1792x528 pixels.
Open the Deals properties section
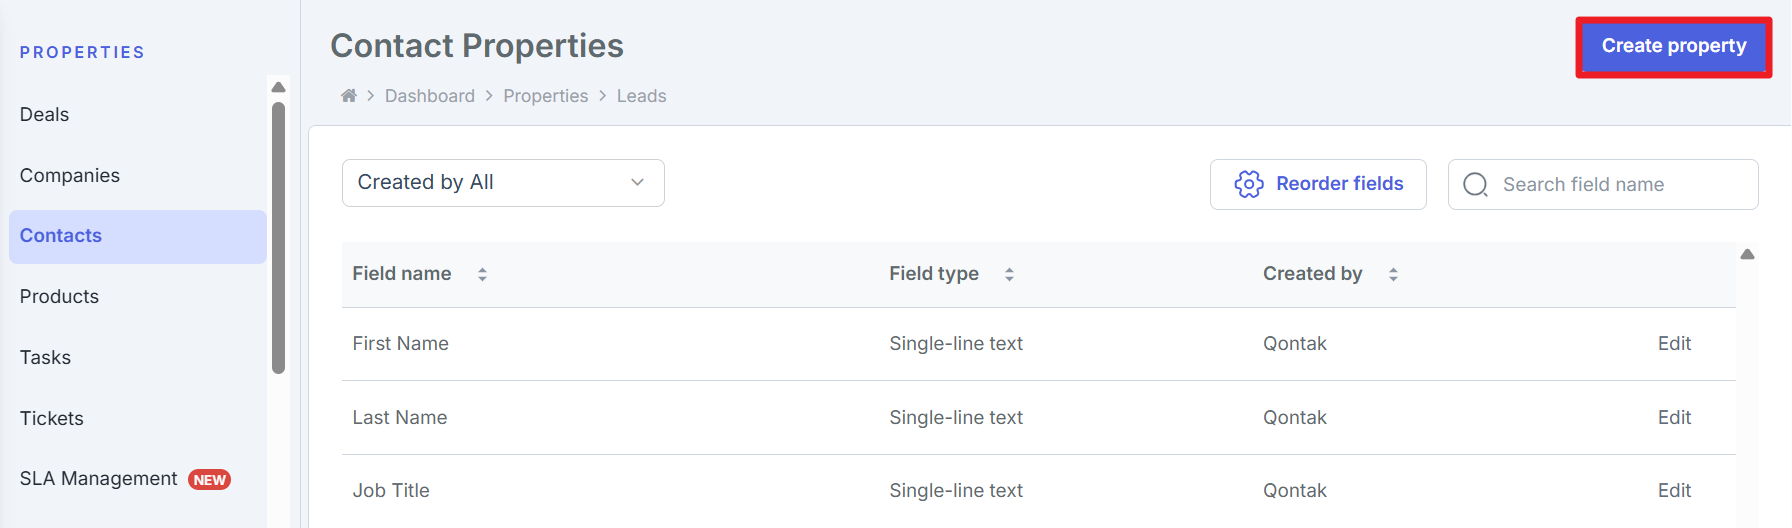45,115
